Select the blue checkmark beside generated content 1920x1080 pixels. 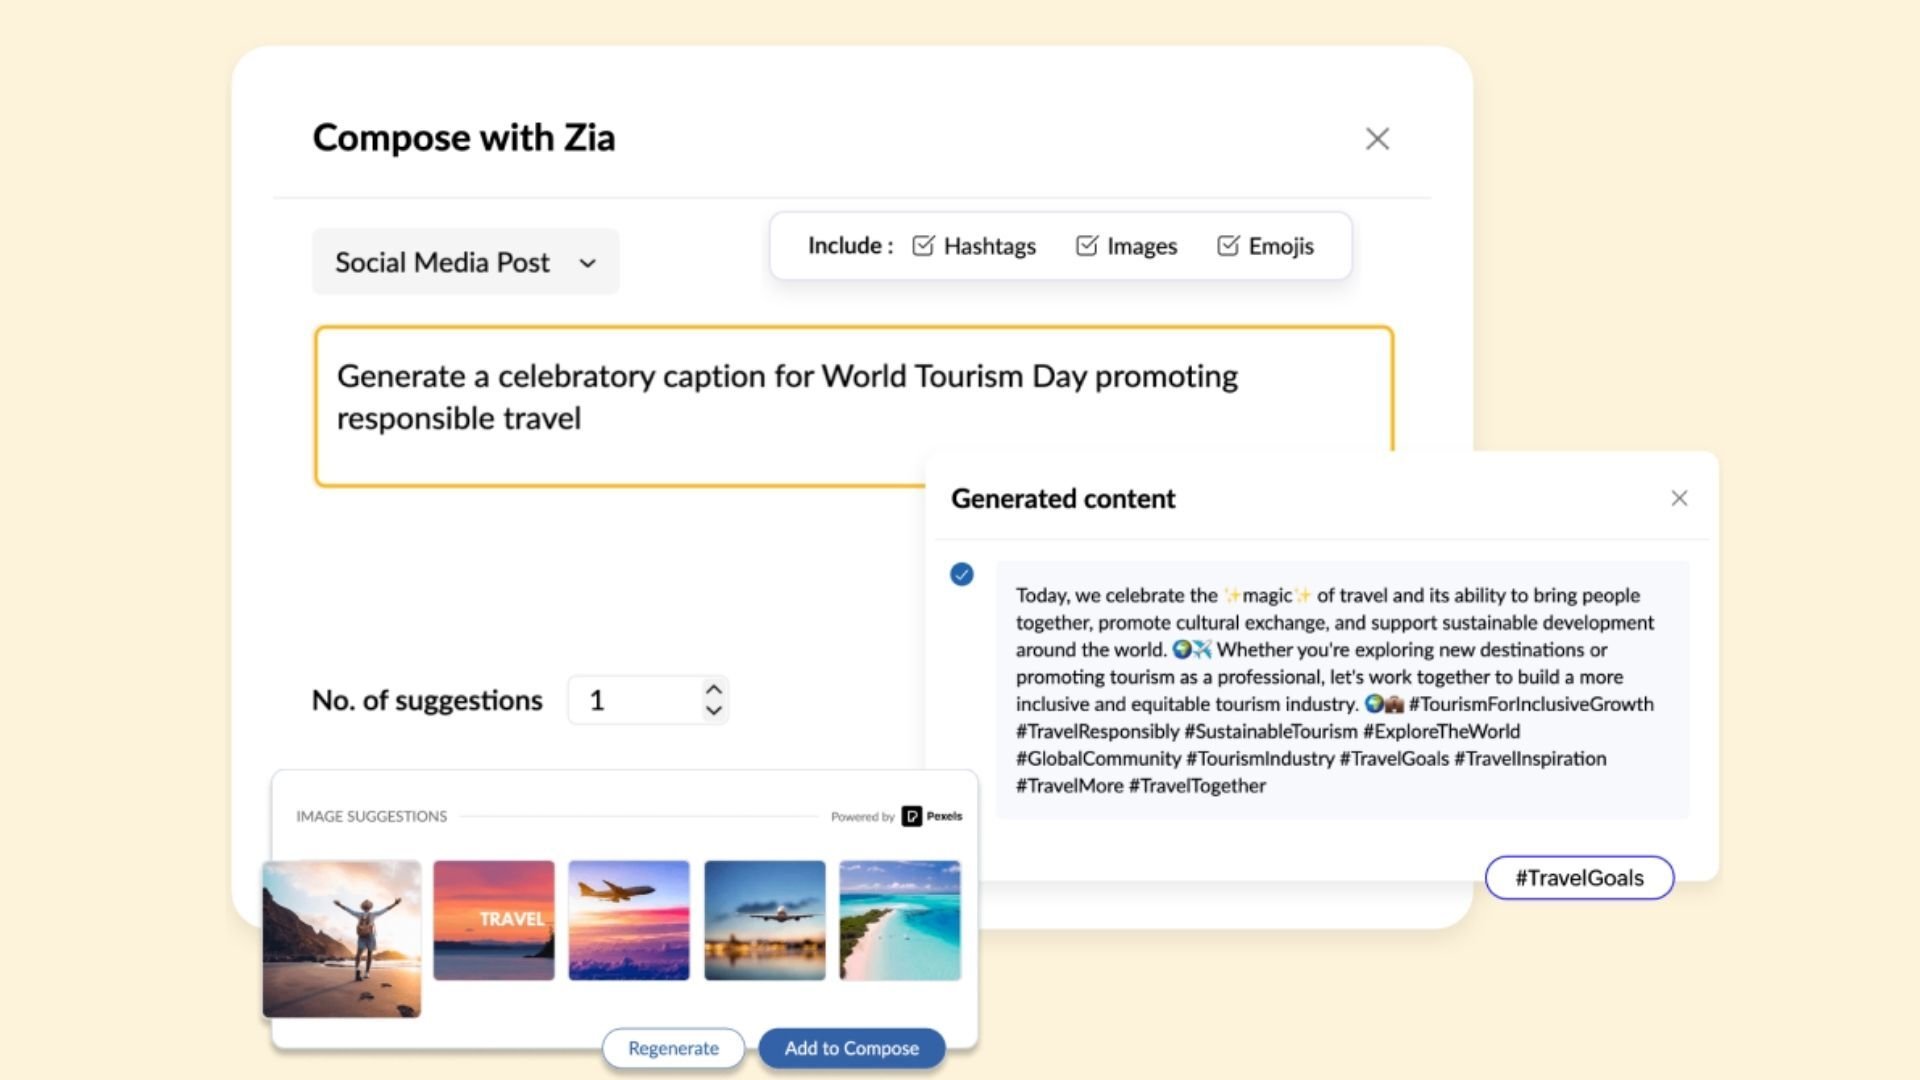pyautogui.click(x=962, y=574)
